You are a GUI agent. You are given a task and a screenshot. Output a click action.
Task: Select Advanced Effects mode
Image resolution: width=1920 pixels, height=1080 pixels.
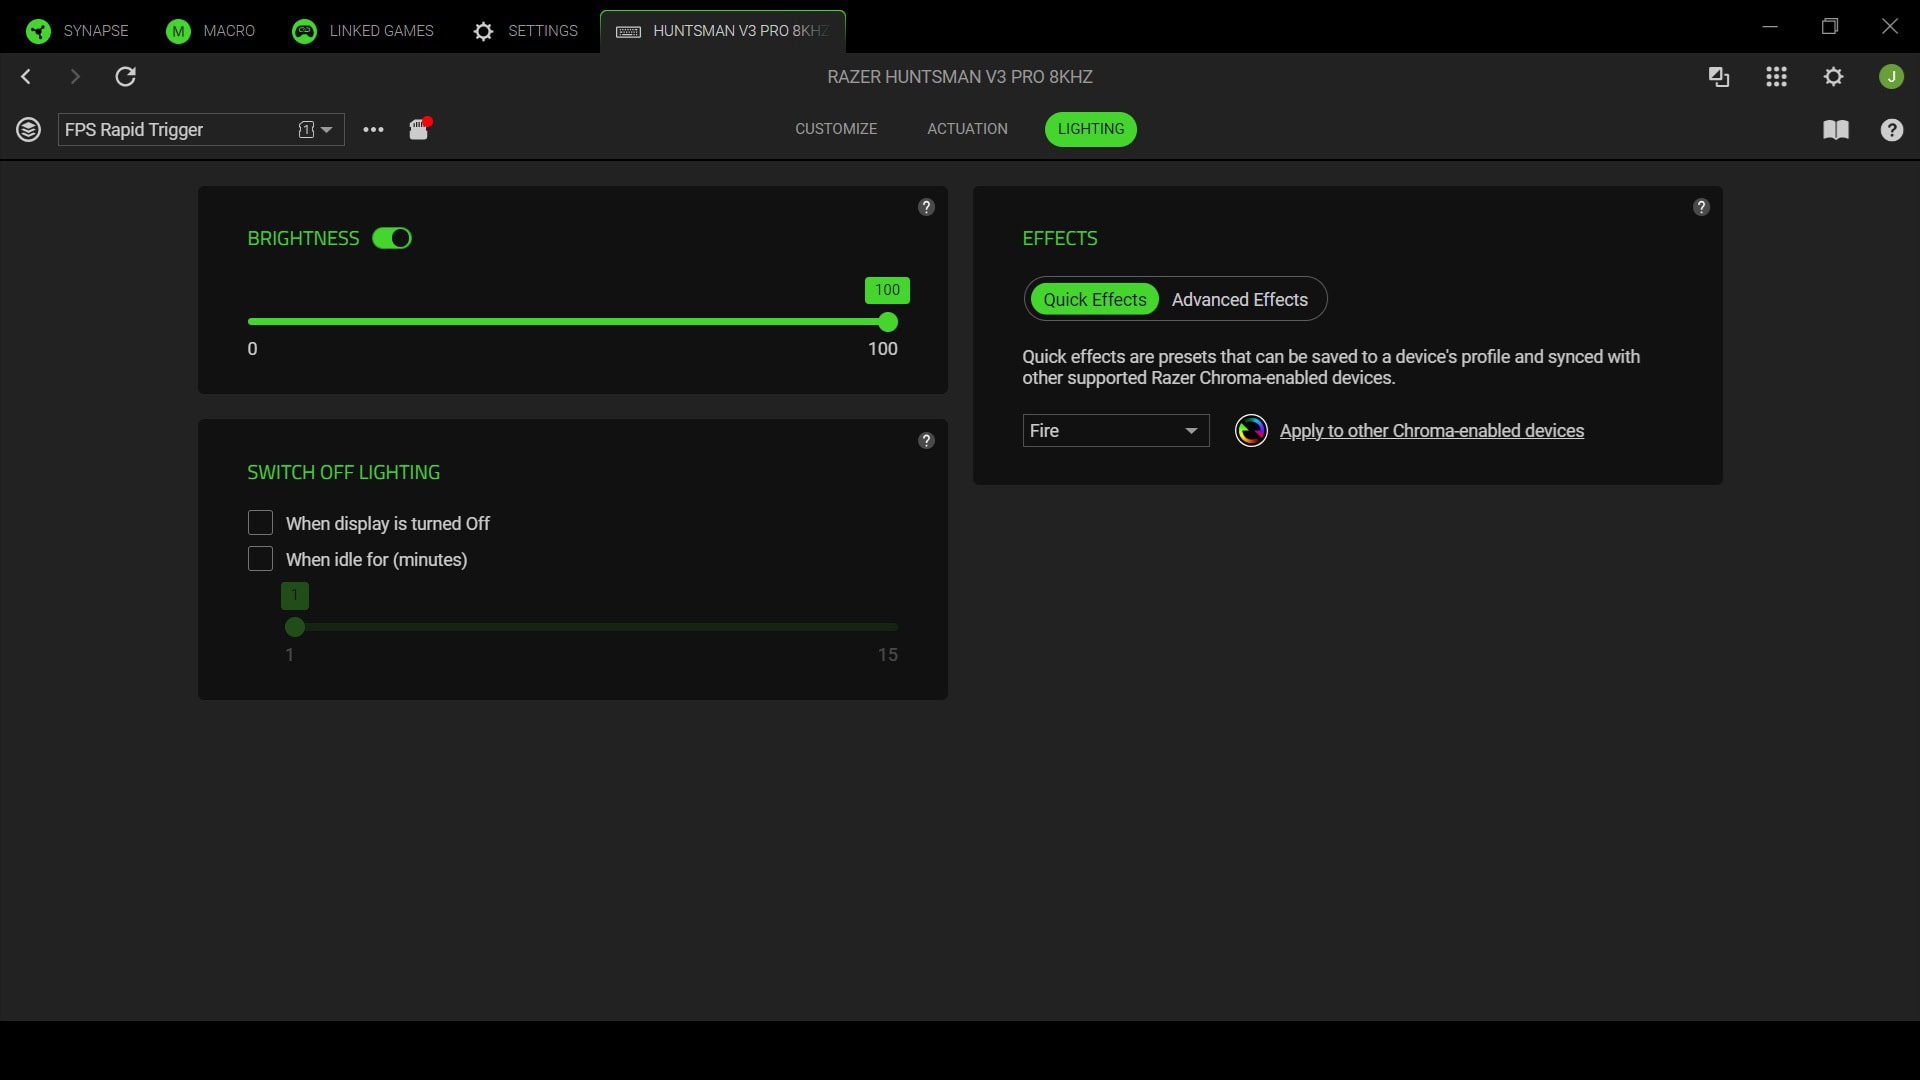coord(1239,299)
